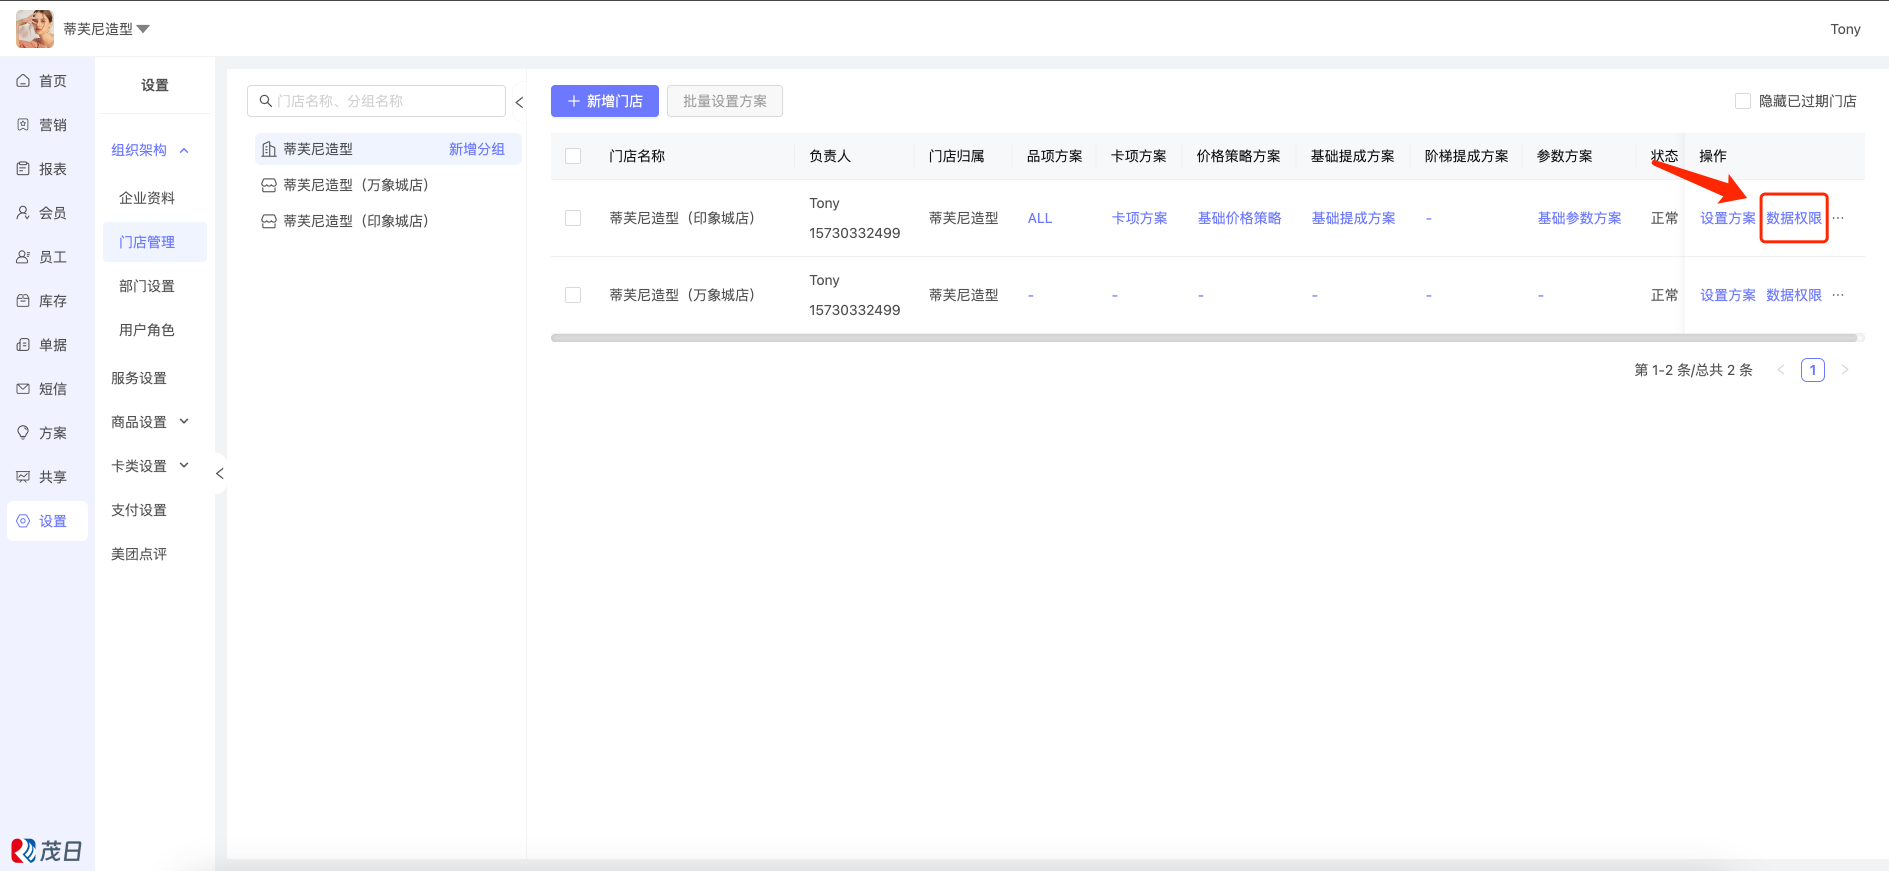Screen dimensions: 1889x871
Task: Open 部门设置 in the settings menu
Action: coord(147,286)
